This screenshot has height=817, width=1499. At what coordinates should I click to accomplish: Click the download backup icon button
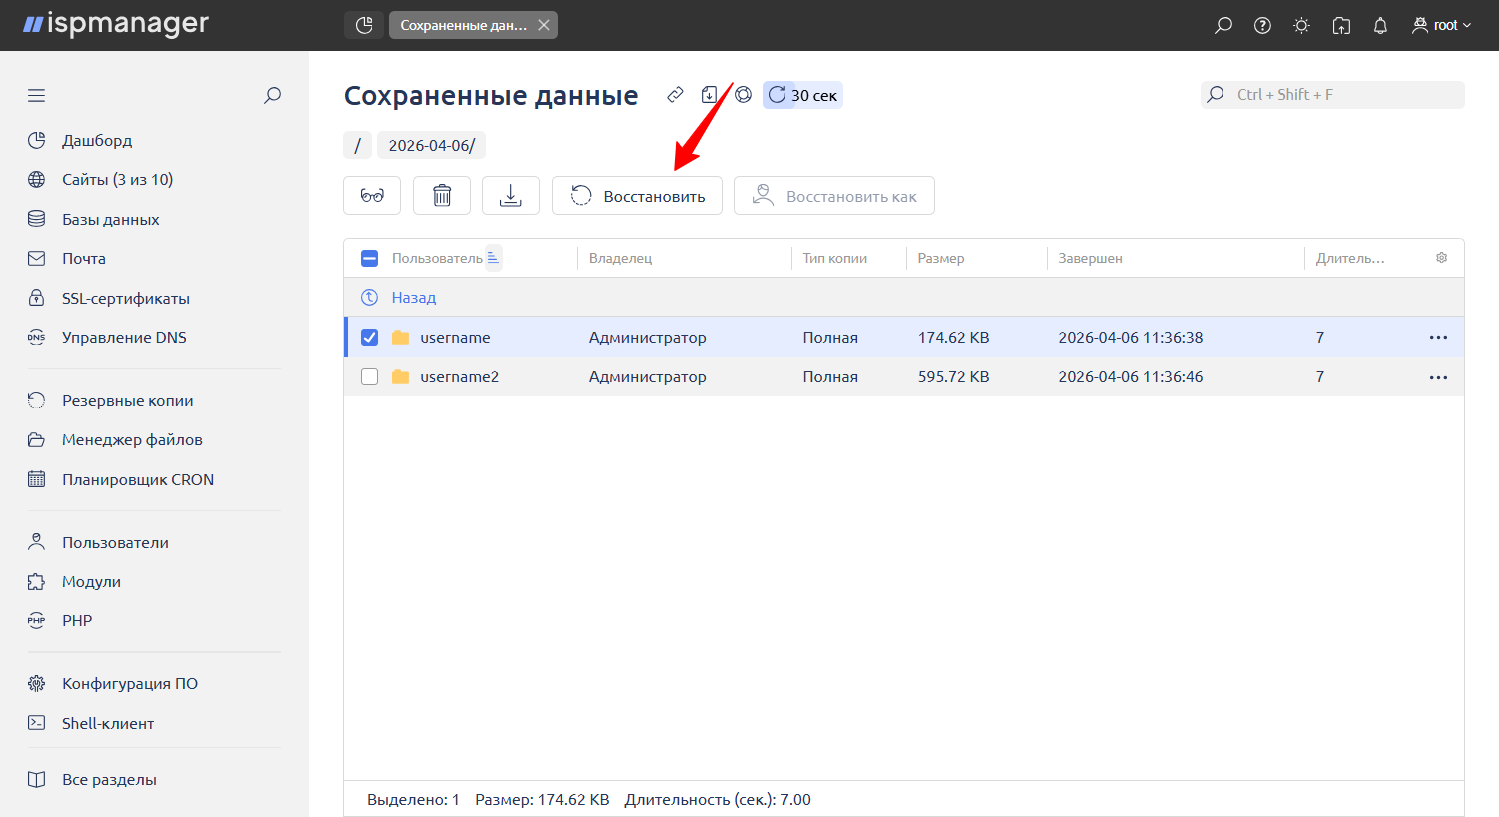(511, 196)
